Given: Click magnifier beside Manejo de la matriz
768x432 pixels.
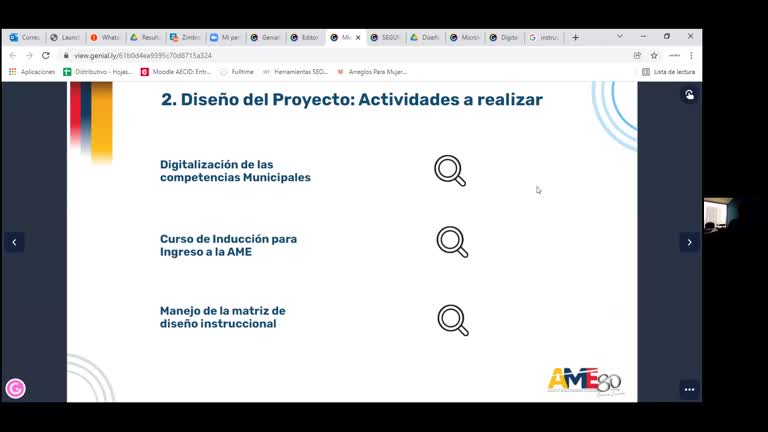Looking at the screenshot, I should (453, 320).
